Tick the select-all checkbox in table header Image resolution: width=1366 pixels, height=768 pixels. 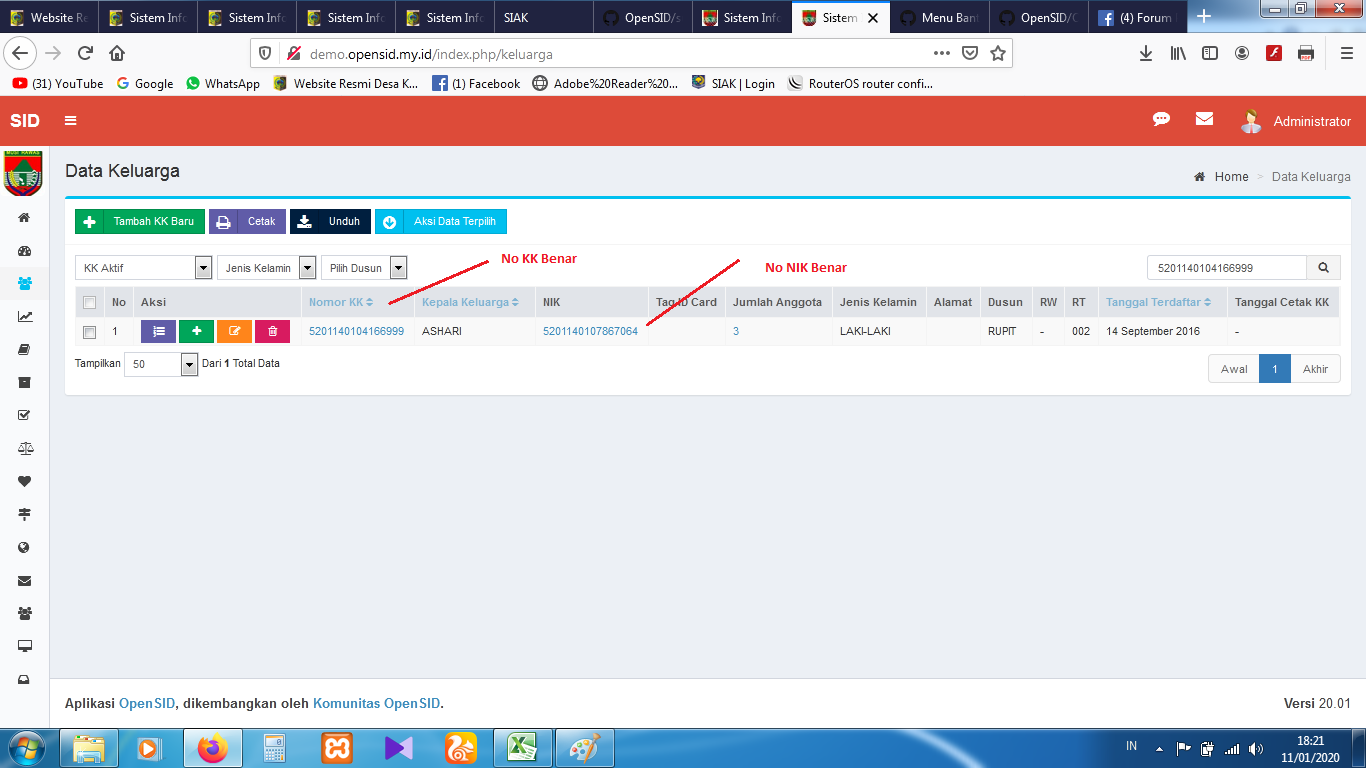(x=90, y=302)
